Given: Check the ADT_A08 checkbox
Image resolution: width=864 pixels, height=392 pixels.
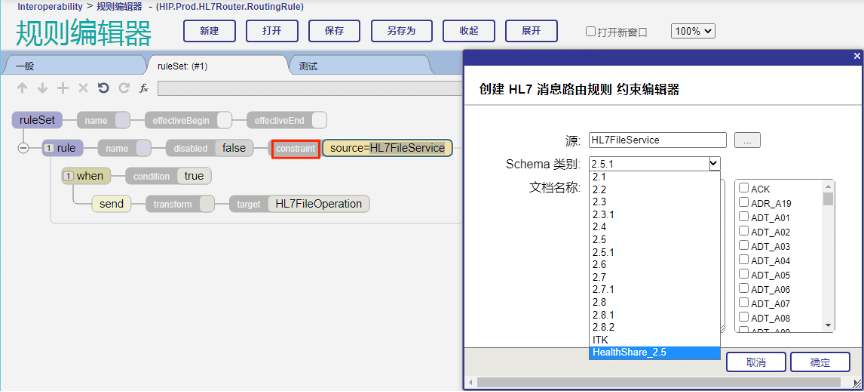Looking at the screenshot, I should (x=743, y=317).
